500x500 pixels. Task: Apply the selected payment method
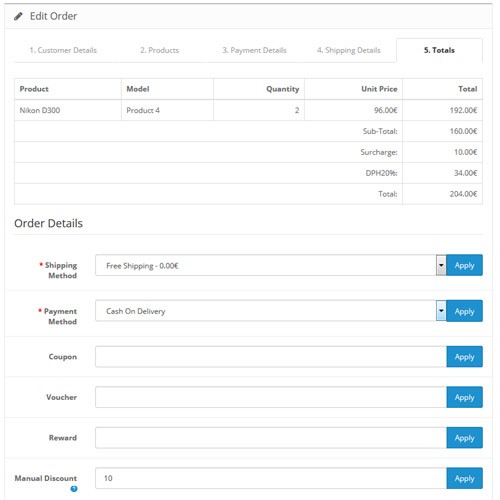(x=464, y=311)
